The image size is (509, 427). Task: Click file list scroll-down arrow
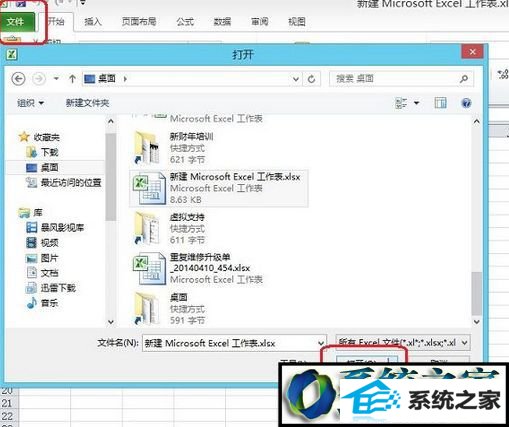point(477,322)
